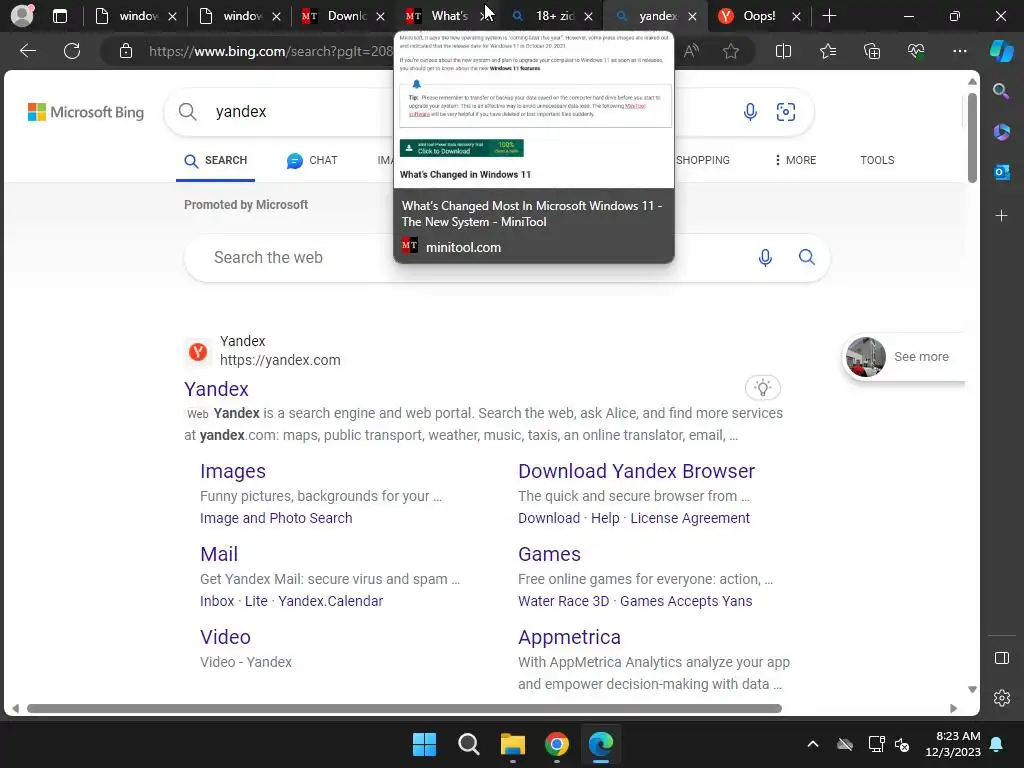This screenshot has height=768, width=1024.
Task: Add a sidebar app with plus
Action: click(x=1001, y=216)
